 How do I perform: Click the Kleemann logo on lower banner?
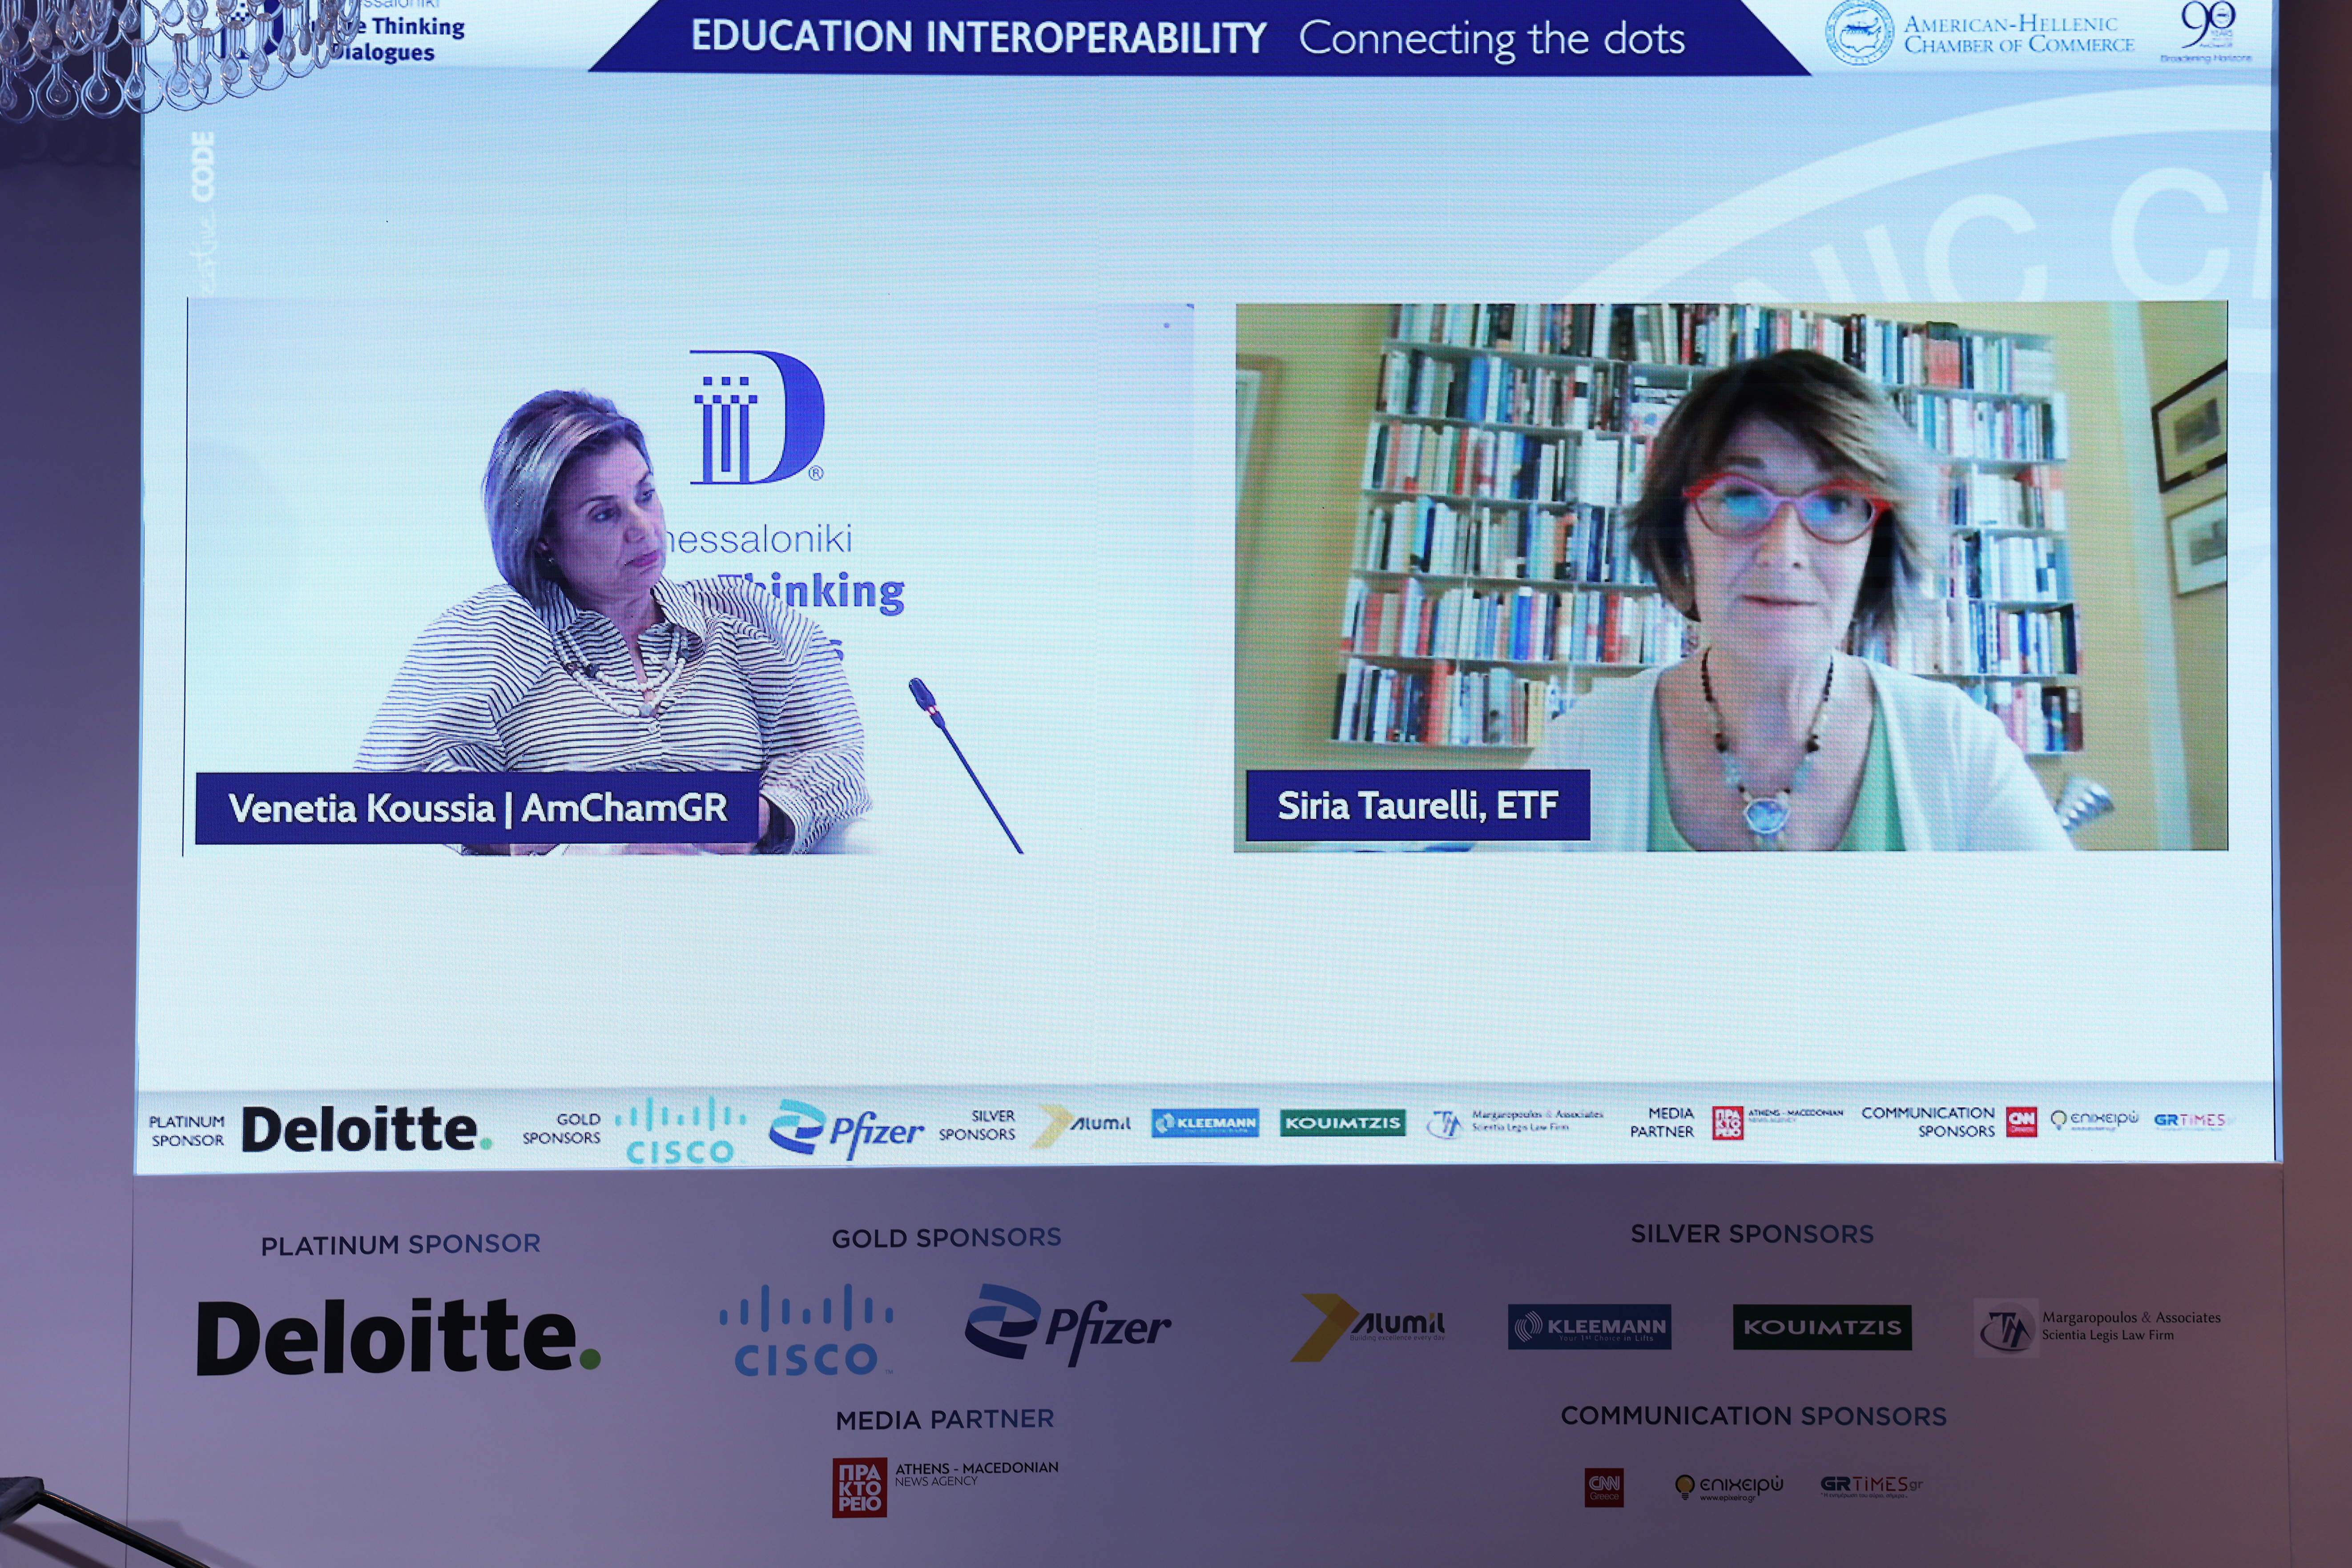pyautogui.click(x=1589, y=1327)
